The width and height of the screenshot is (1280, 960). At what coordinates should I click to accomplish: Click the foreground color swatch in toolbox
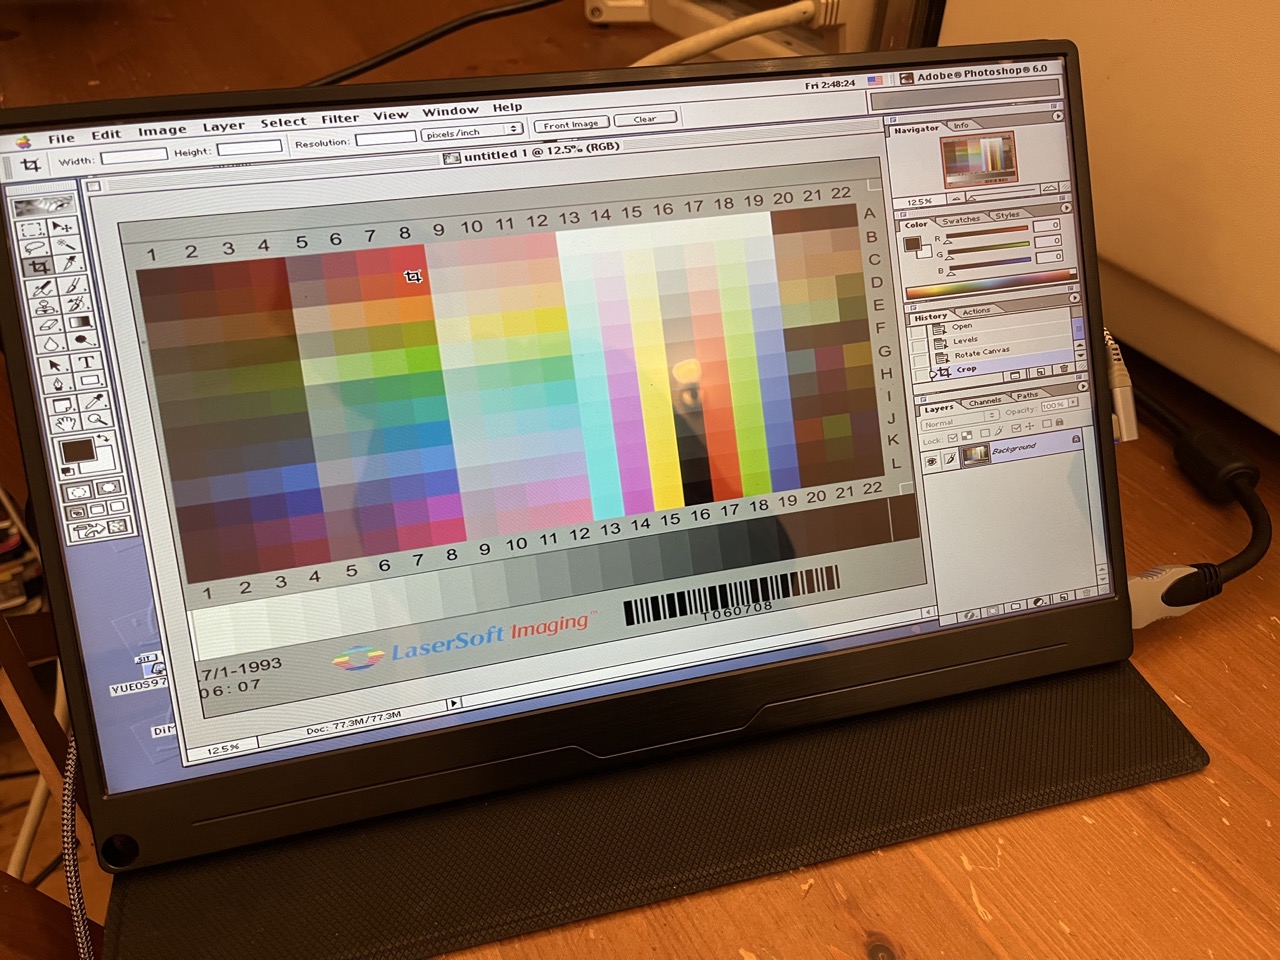(x=76, y=450)
